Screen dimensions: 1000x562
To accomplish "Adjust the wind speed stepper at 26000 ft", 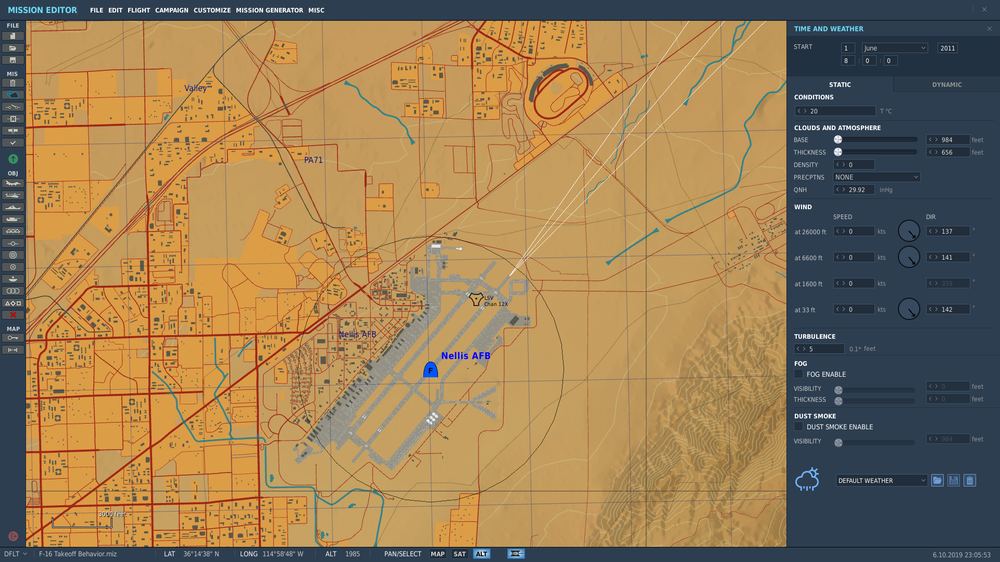I will 854,231.
